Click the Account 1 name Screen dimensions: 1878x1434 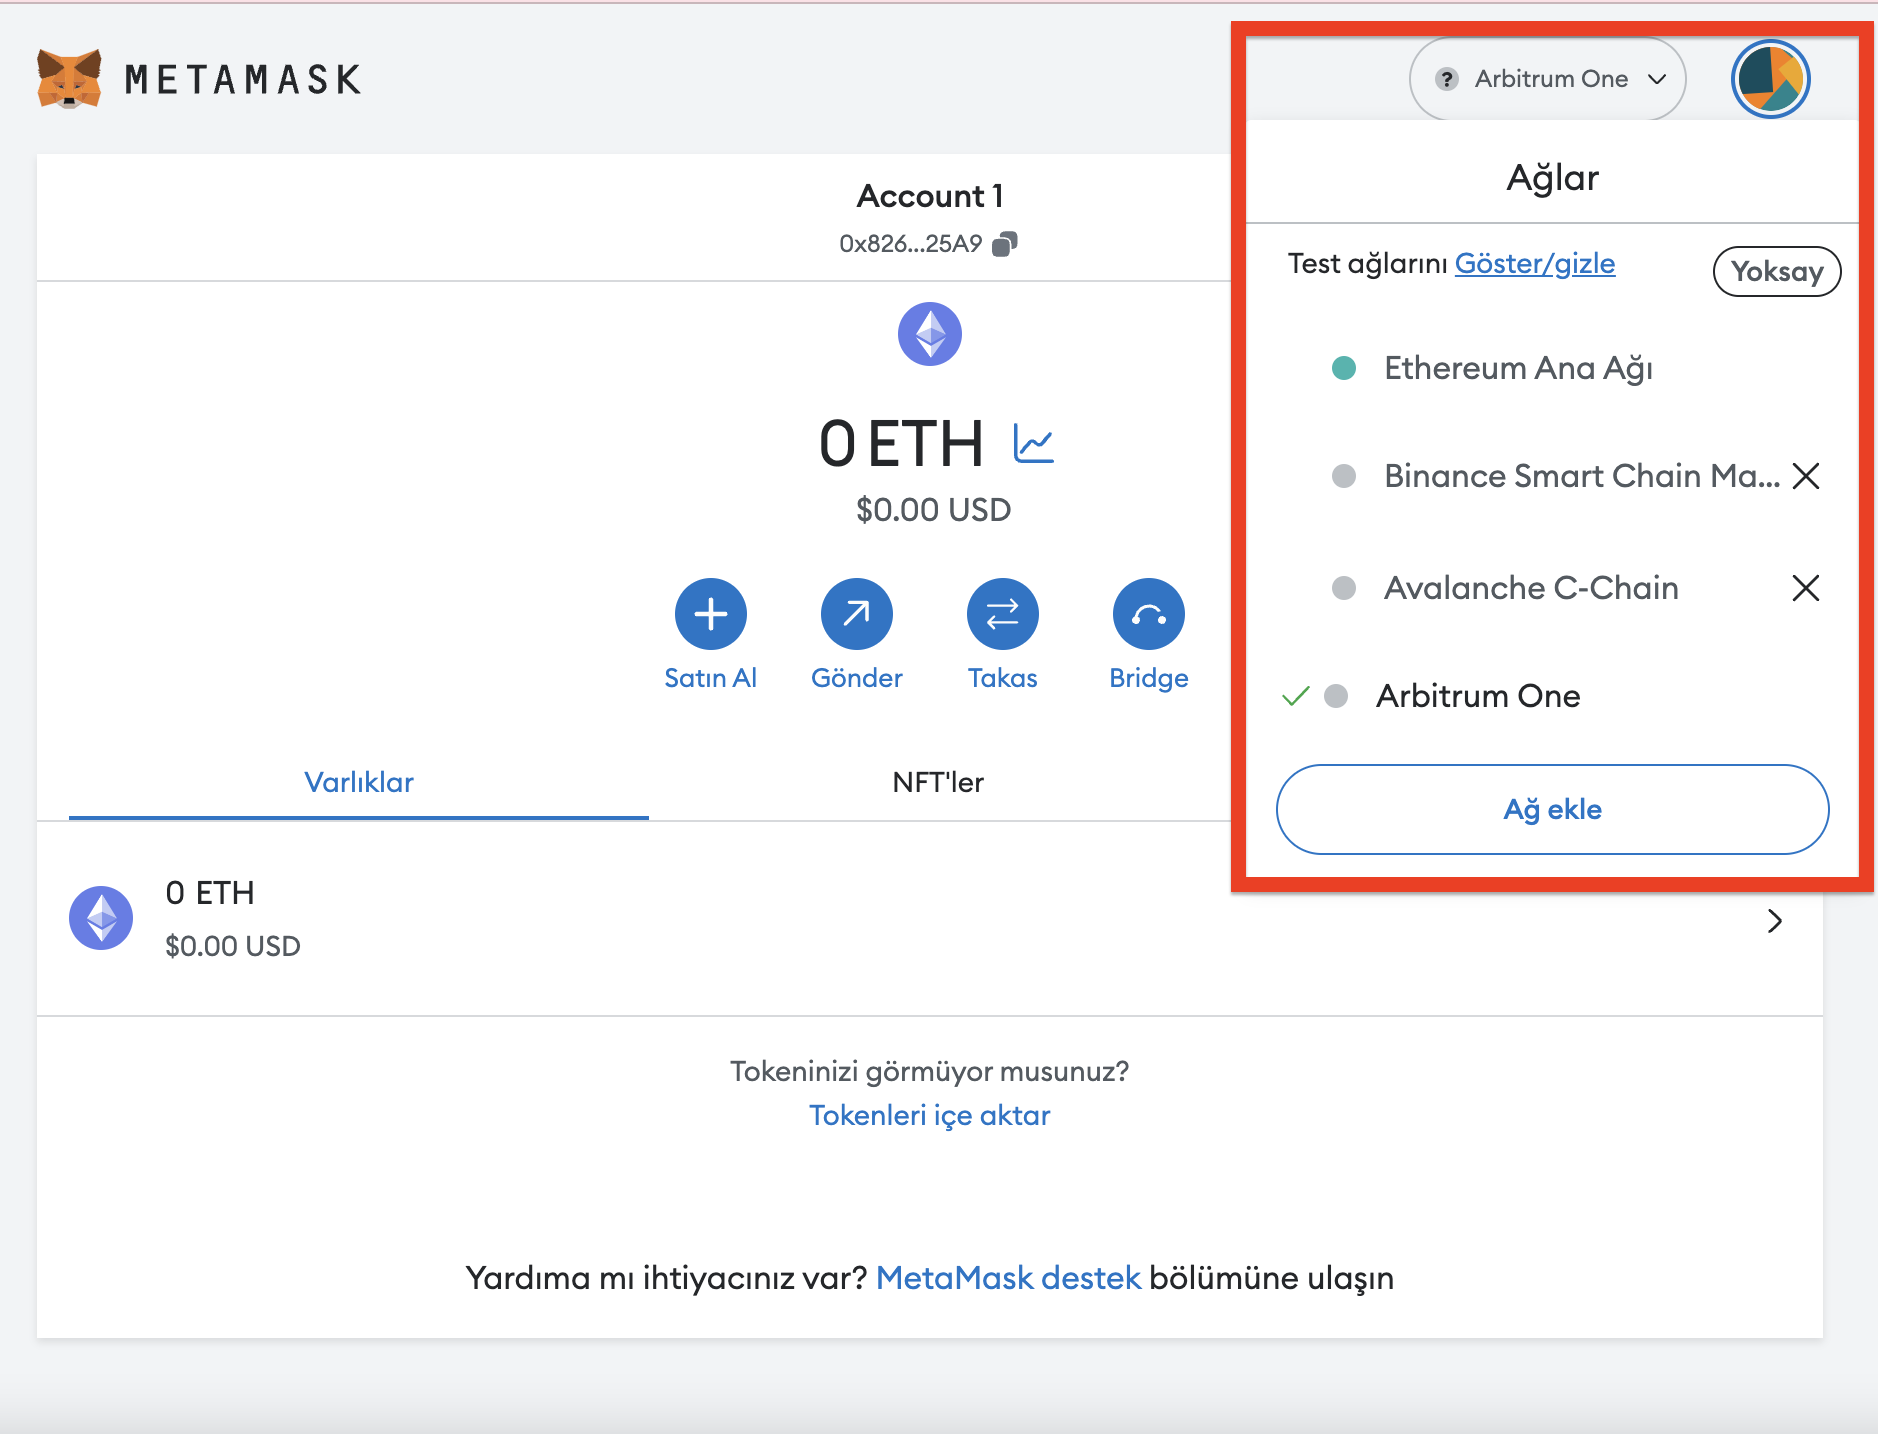[929, 196]
